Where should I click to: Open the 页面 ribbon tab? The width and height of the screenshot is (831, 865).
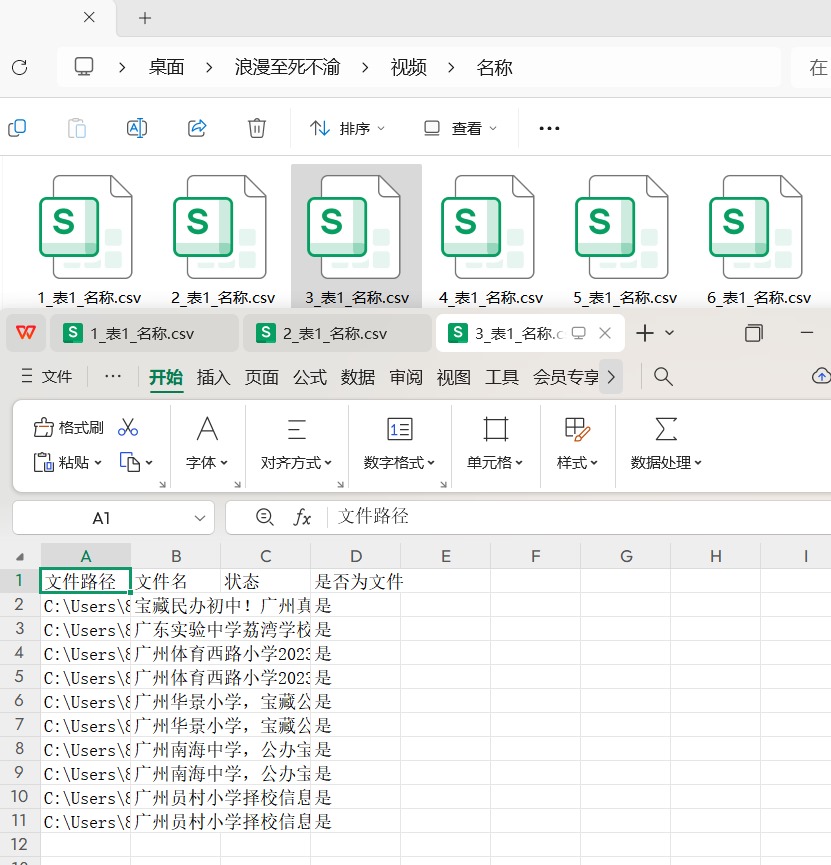pyautogui.click(x=262, y=377)
